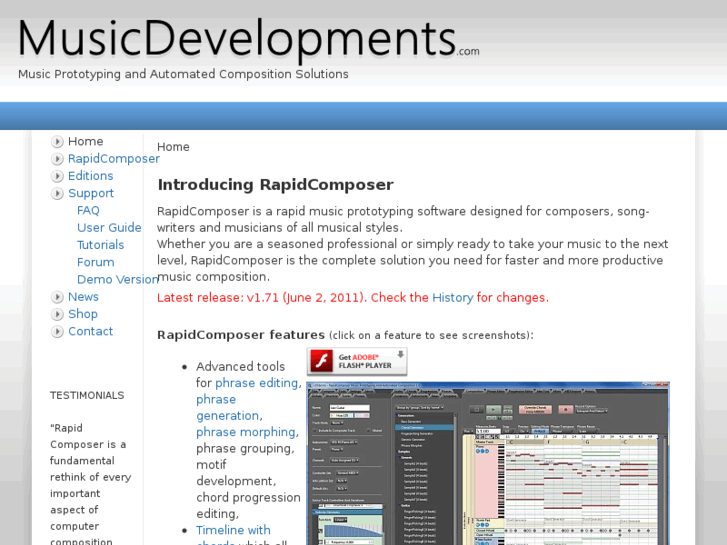Visit the Forum from the sidebar
This screenshot has width=727, height=545.
95,262
